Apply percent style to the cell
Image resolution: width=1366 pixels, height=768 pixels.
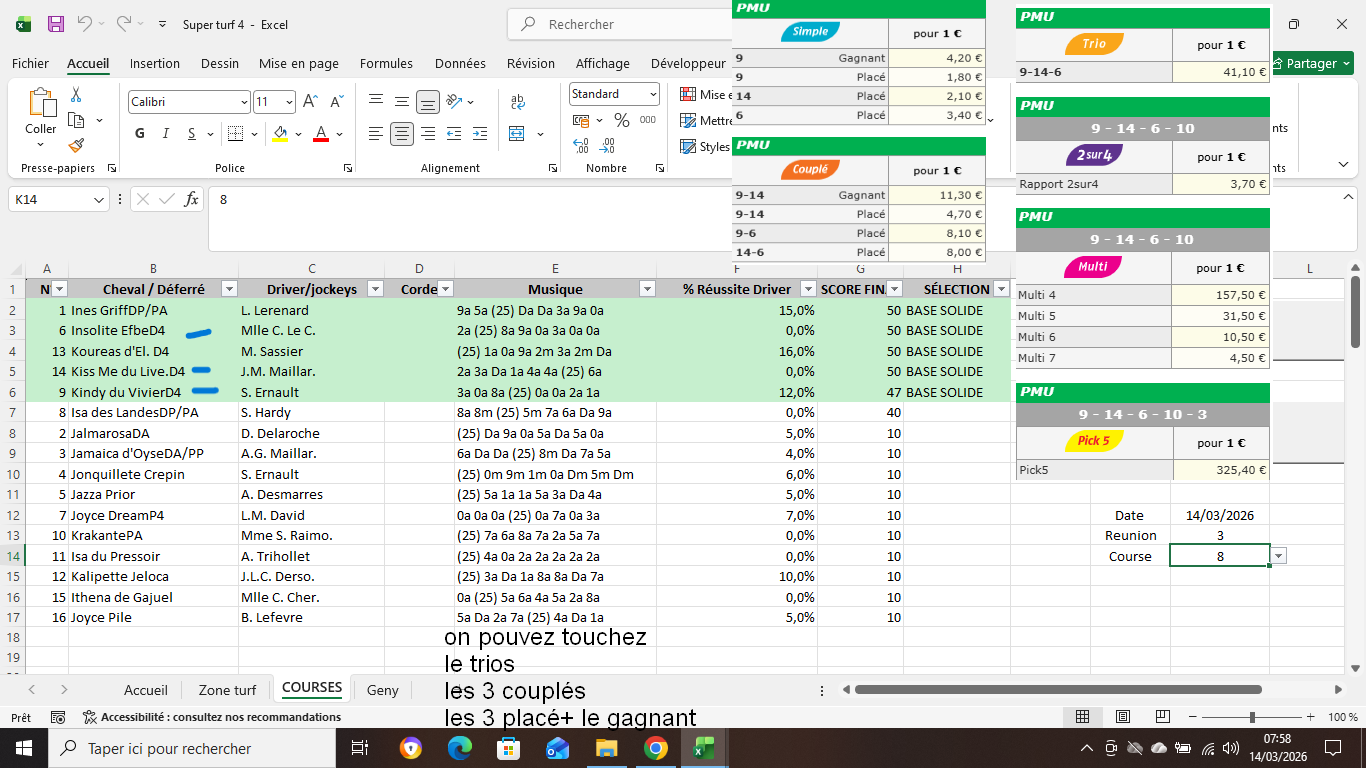coord(621,120)
